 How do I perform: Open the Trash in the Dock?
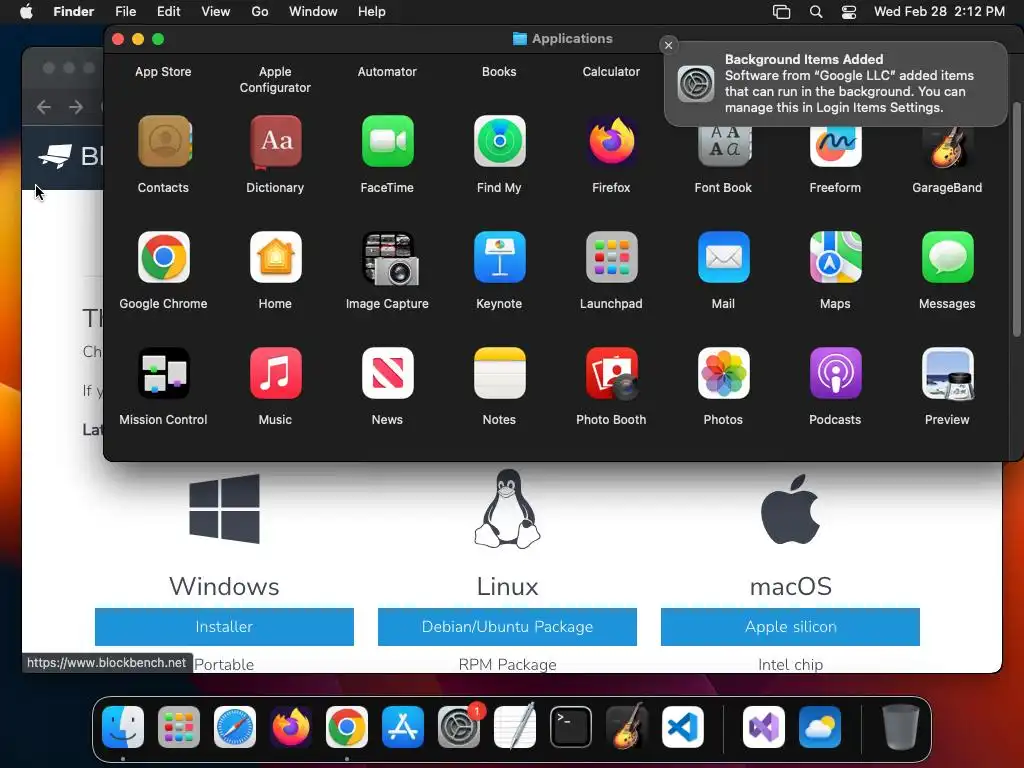point(901,727)
